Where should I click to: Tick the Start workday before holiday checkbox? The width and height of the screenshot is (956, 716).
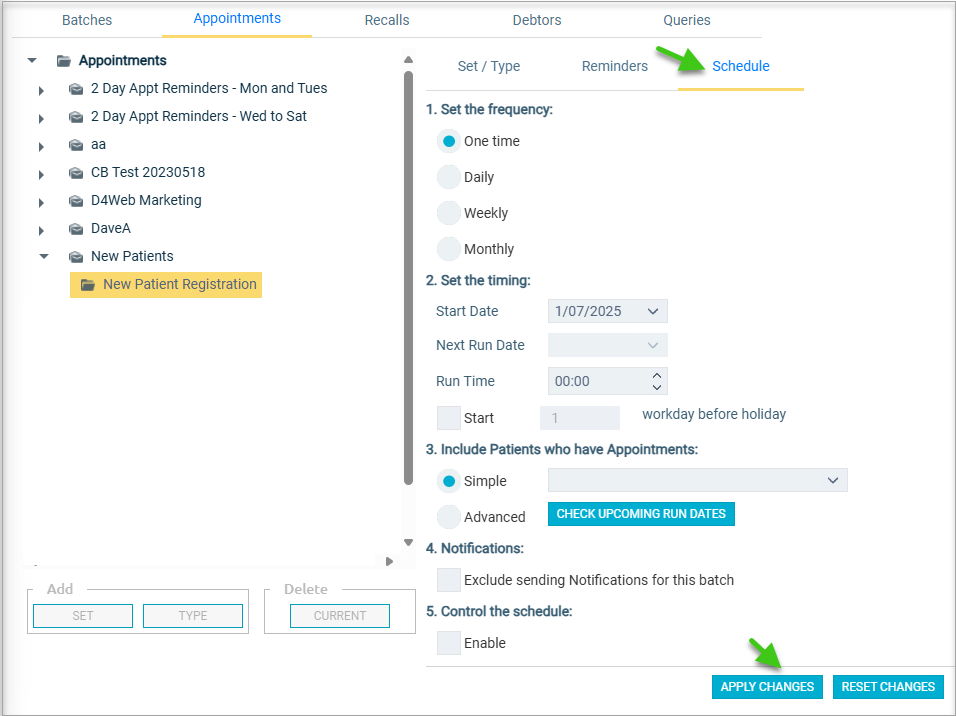[x=449, y=418]
